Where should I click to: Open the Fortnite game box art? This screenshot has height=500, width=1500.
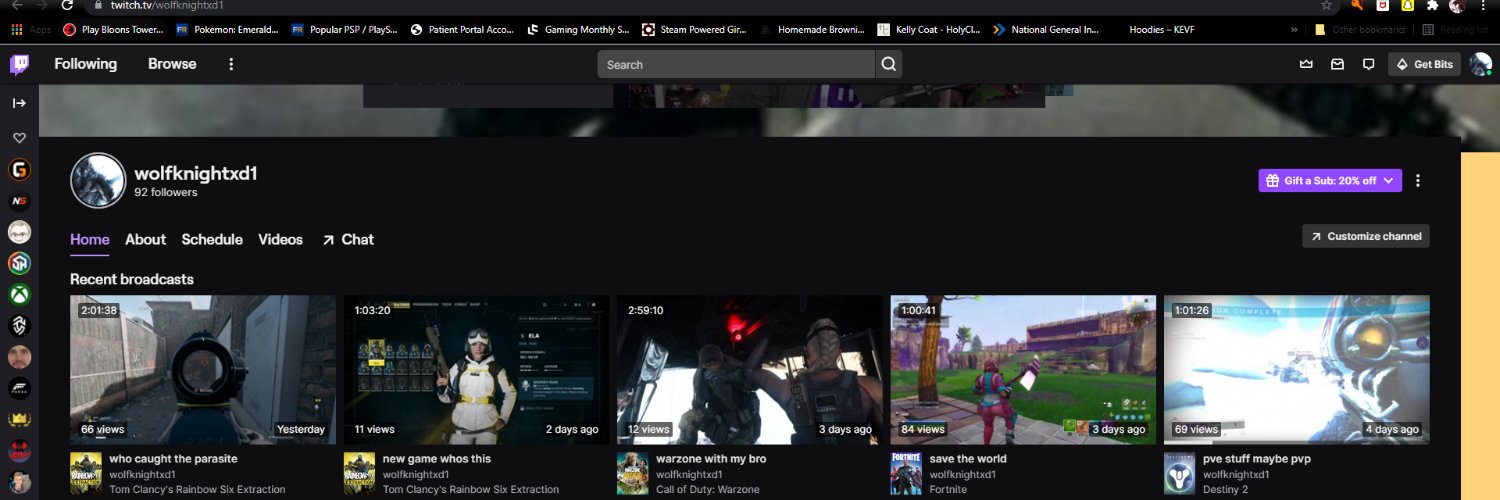pos(907,474)
